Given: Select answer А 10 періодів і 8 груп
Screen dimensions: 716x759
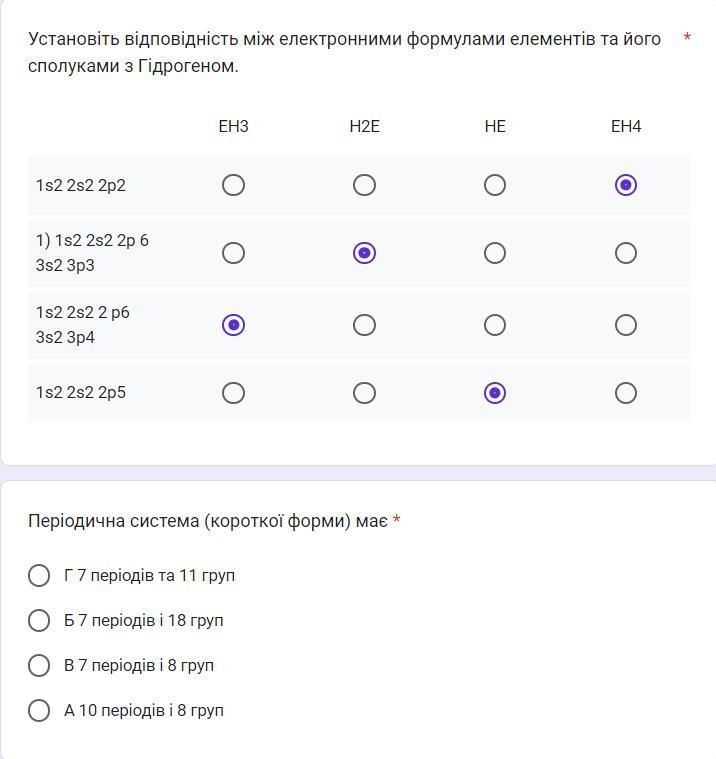Looking at the screenshot, I should point(39,710).
